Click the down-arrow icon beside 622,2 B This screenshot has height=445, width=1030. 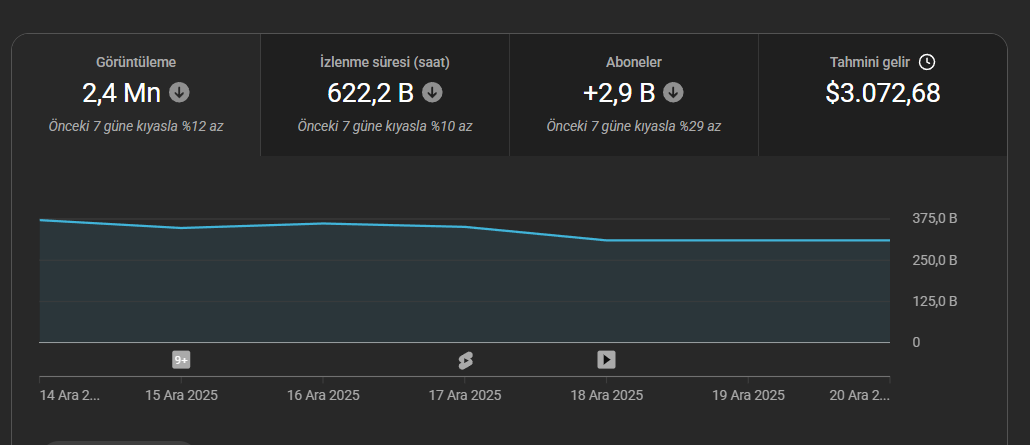(432, 93)
